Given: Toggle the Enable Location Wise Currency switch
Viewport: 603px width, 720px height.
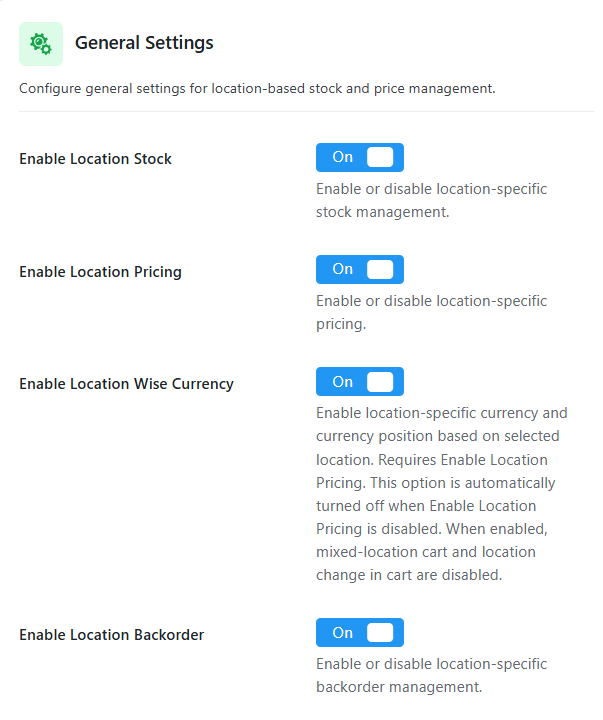Looking at the screenshot, I should tap(360, 382).
